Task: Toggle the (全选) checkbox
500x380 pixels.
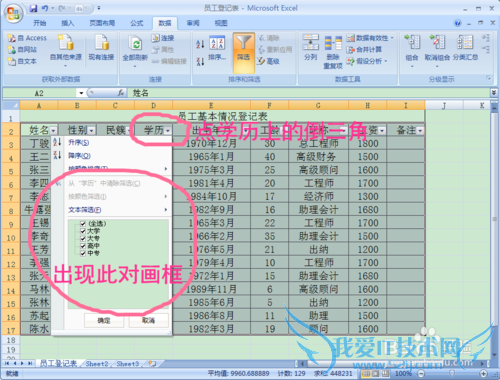Action: point(83,224)
